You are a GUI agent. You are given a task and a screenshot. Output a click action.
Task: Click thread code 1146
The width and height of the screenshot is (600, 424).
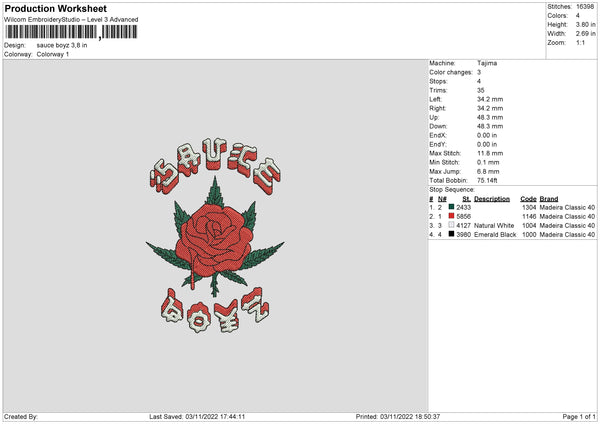(529, 217)
